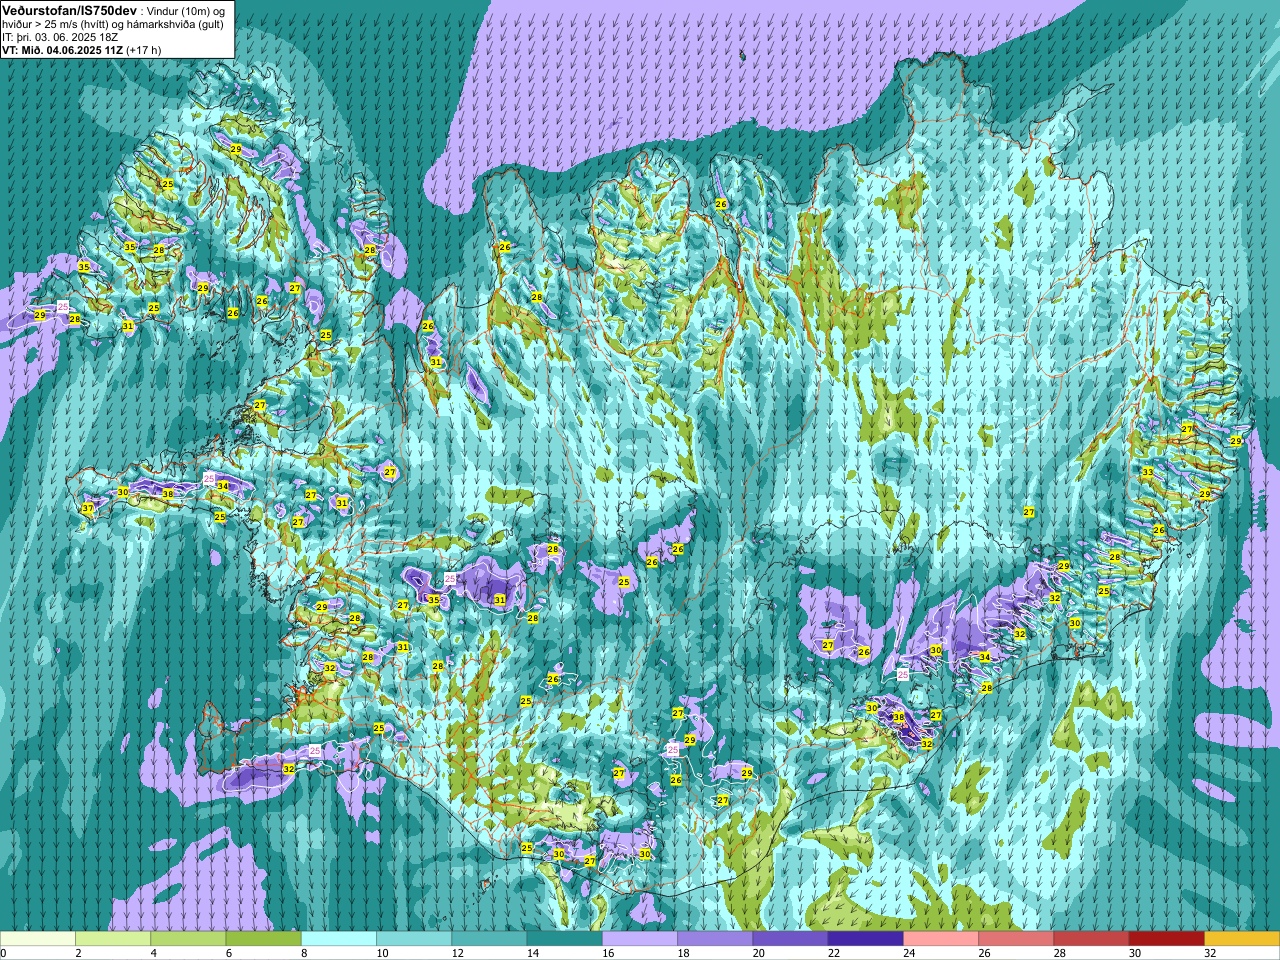Pick the 10–12 m/s turquoise legend swatch
The image size is (1280, 960).
pos(414,939)
